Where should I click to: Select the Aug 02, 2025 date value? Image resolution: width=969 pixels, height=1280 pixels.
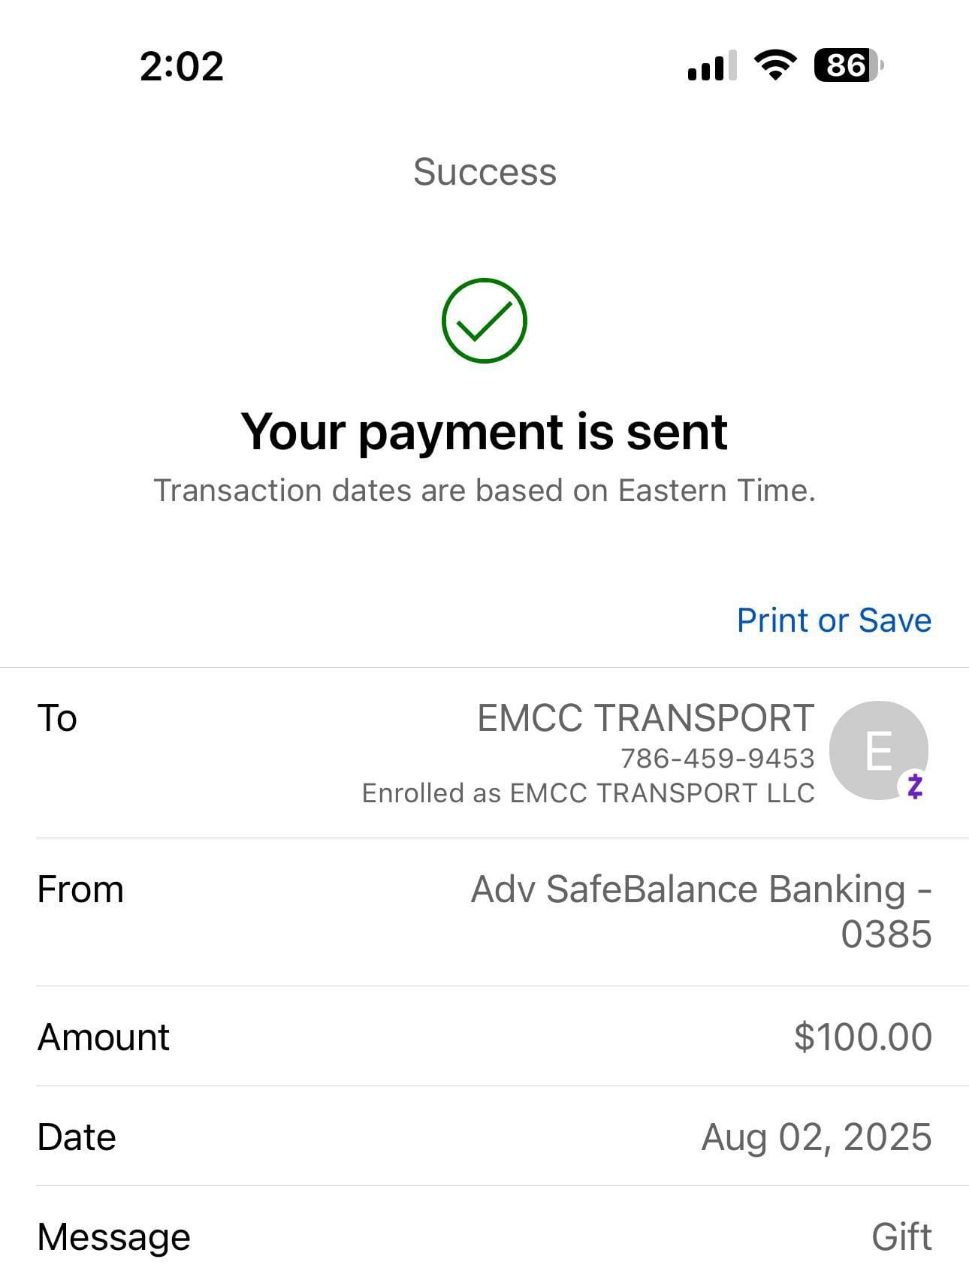816,1137
